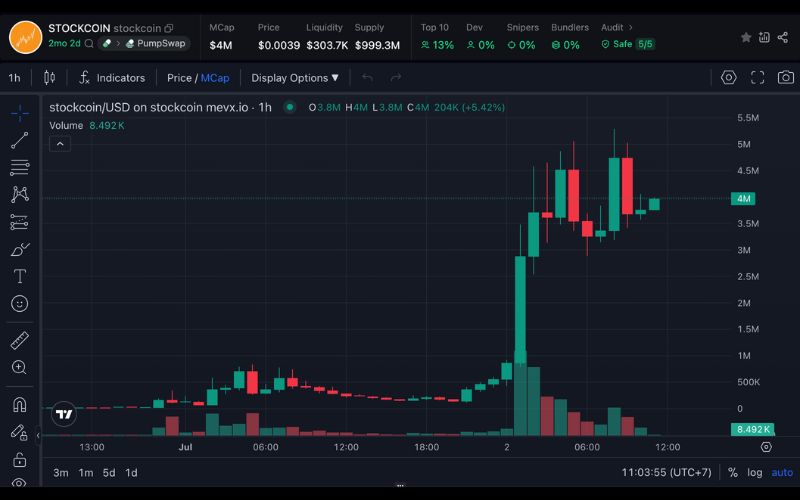The width and height of the screenshot is (800, 500).
Task: Add STOCKCOIN to favorites star
Action: click(x=746, y=37)
